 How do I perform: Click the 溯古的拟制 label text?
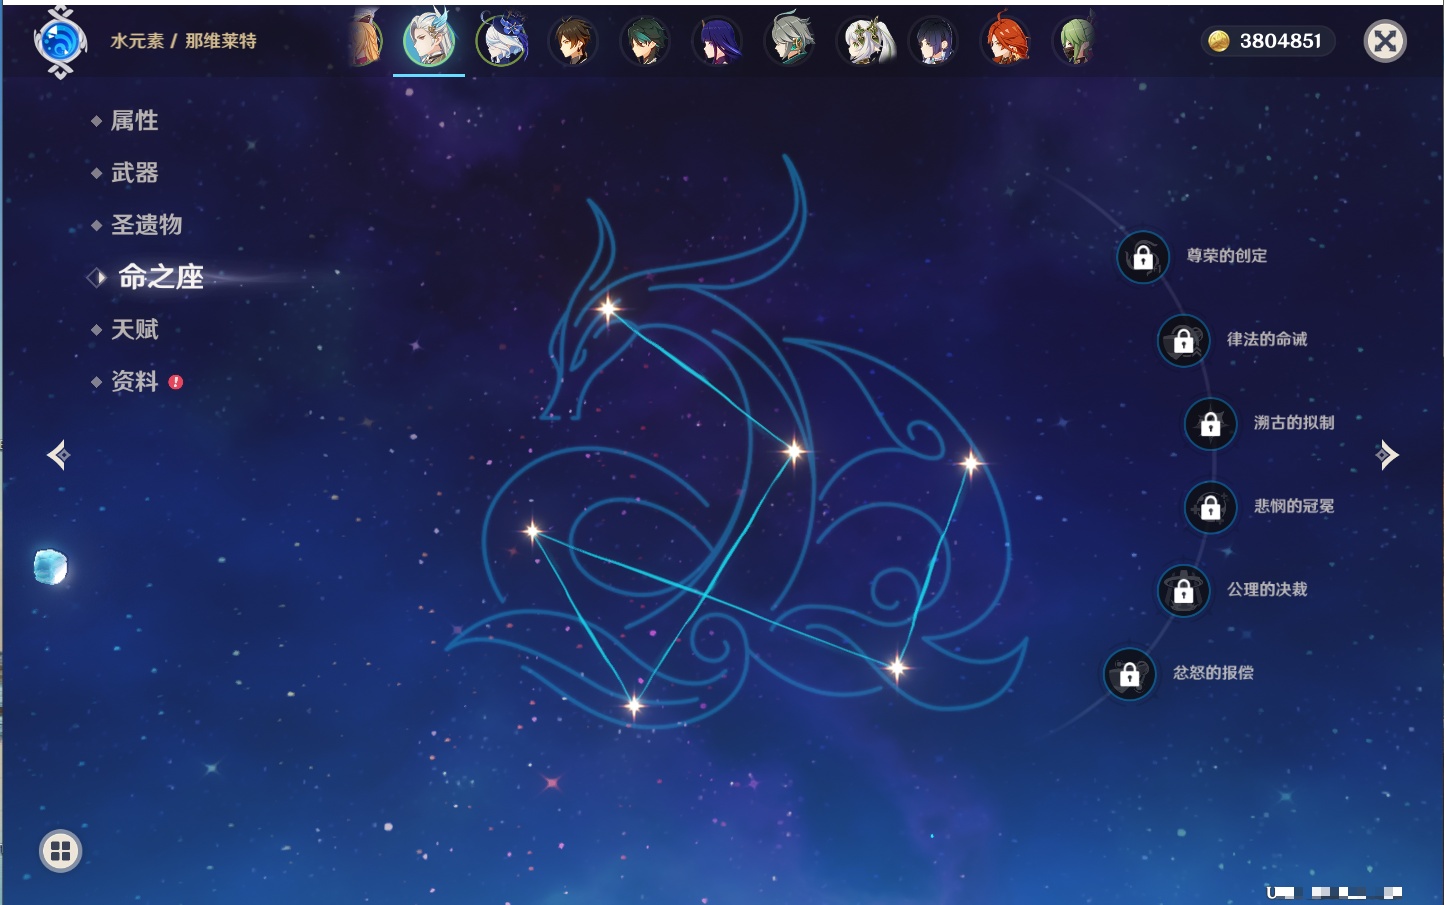[1295, 422]
